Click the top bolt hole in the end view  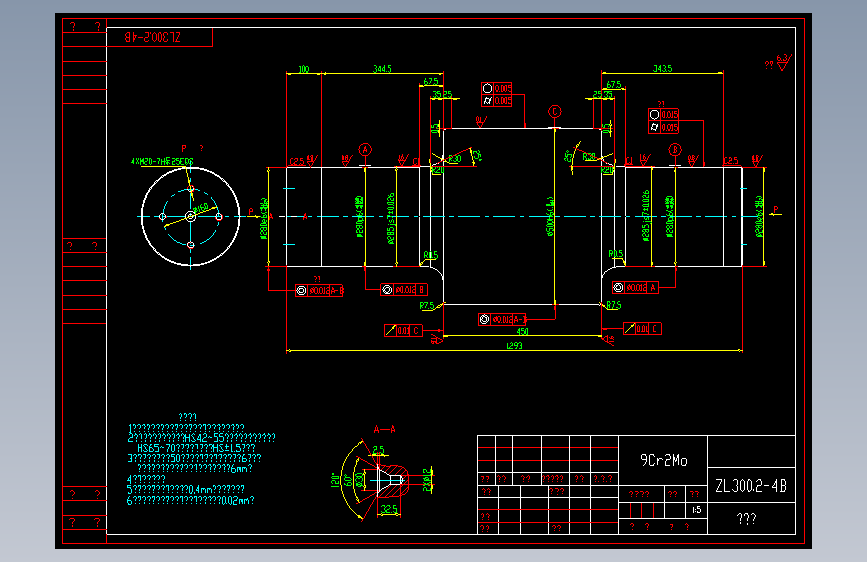tap(191, 189)
